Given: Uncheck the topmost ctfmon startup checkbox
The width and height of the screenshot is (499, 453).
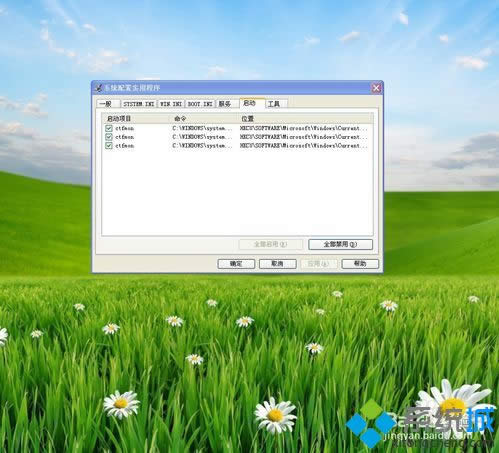Looking at the screenshot, I should pos(109,128).
